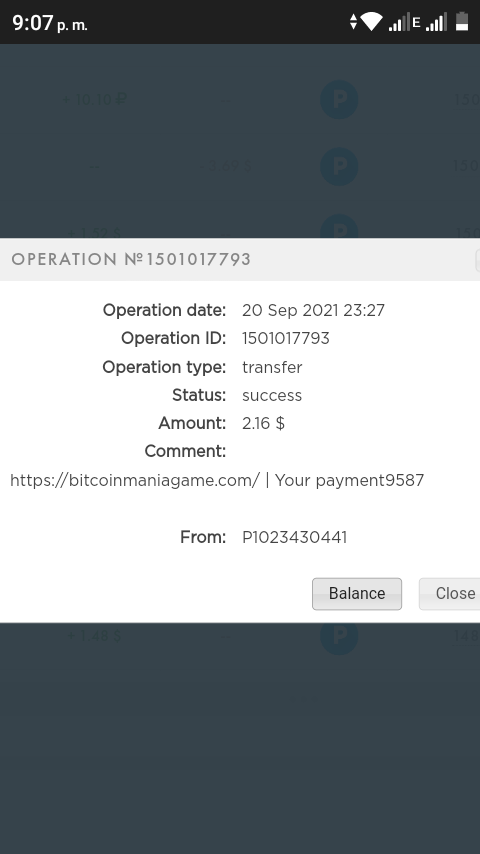Screen dimensions: 480x854
Task: Click the amount value 2.16 $
Action: pyautogui.click(x=263, y=423)
